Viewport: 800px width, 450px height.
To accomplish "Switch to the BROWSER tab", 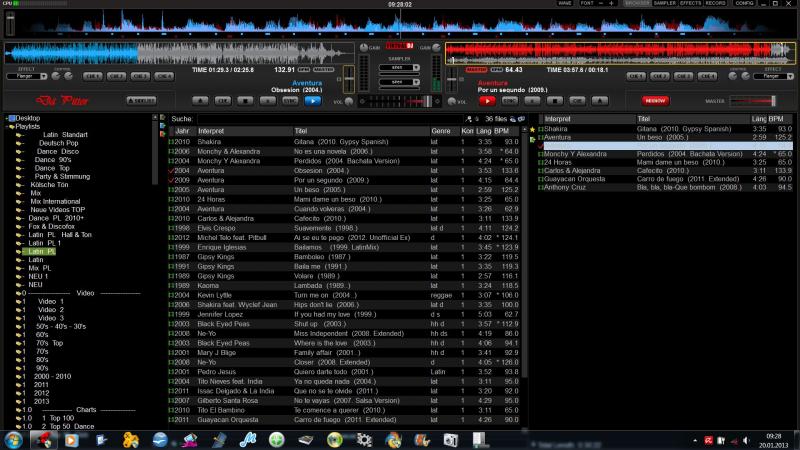I will (637, 3).
